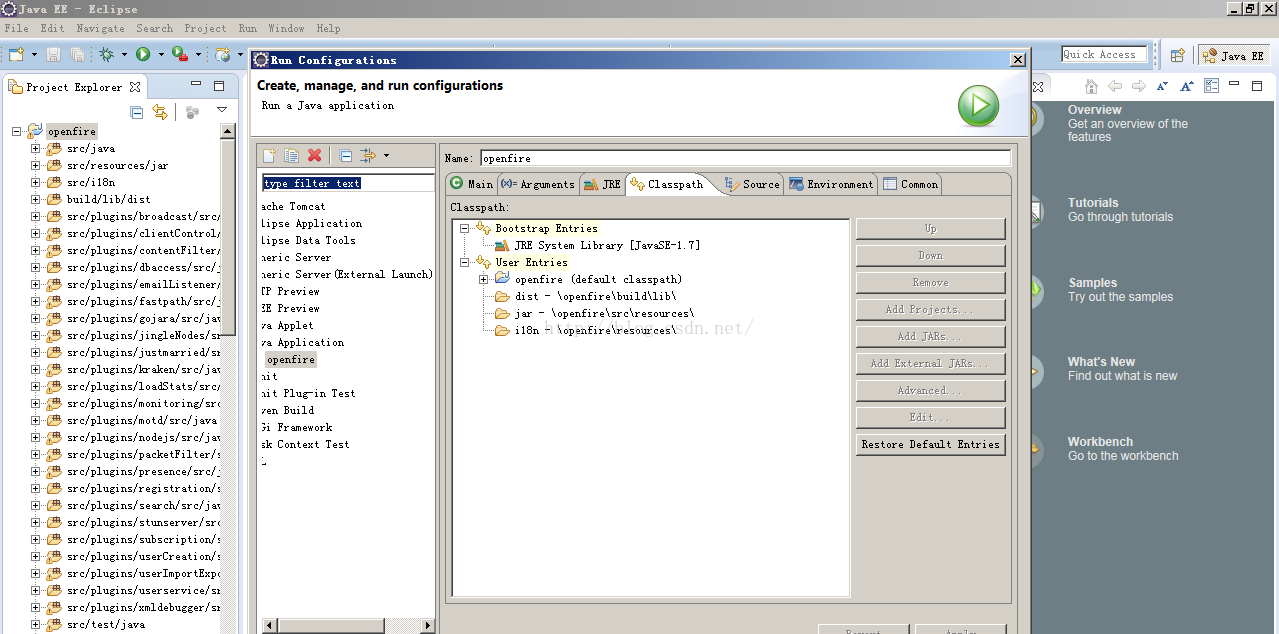The width and height of the screenshot is (1279, 634).
Task: Maximize the Project Explorer view
Action: click(219, 86)
